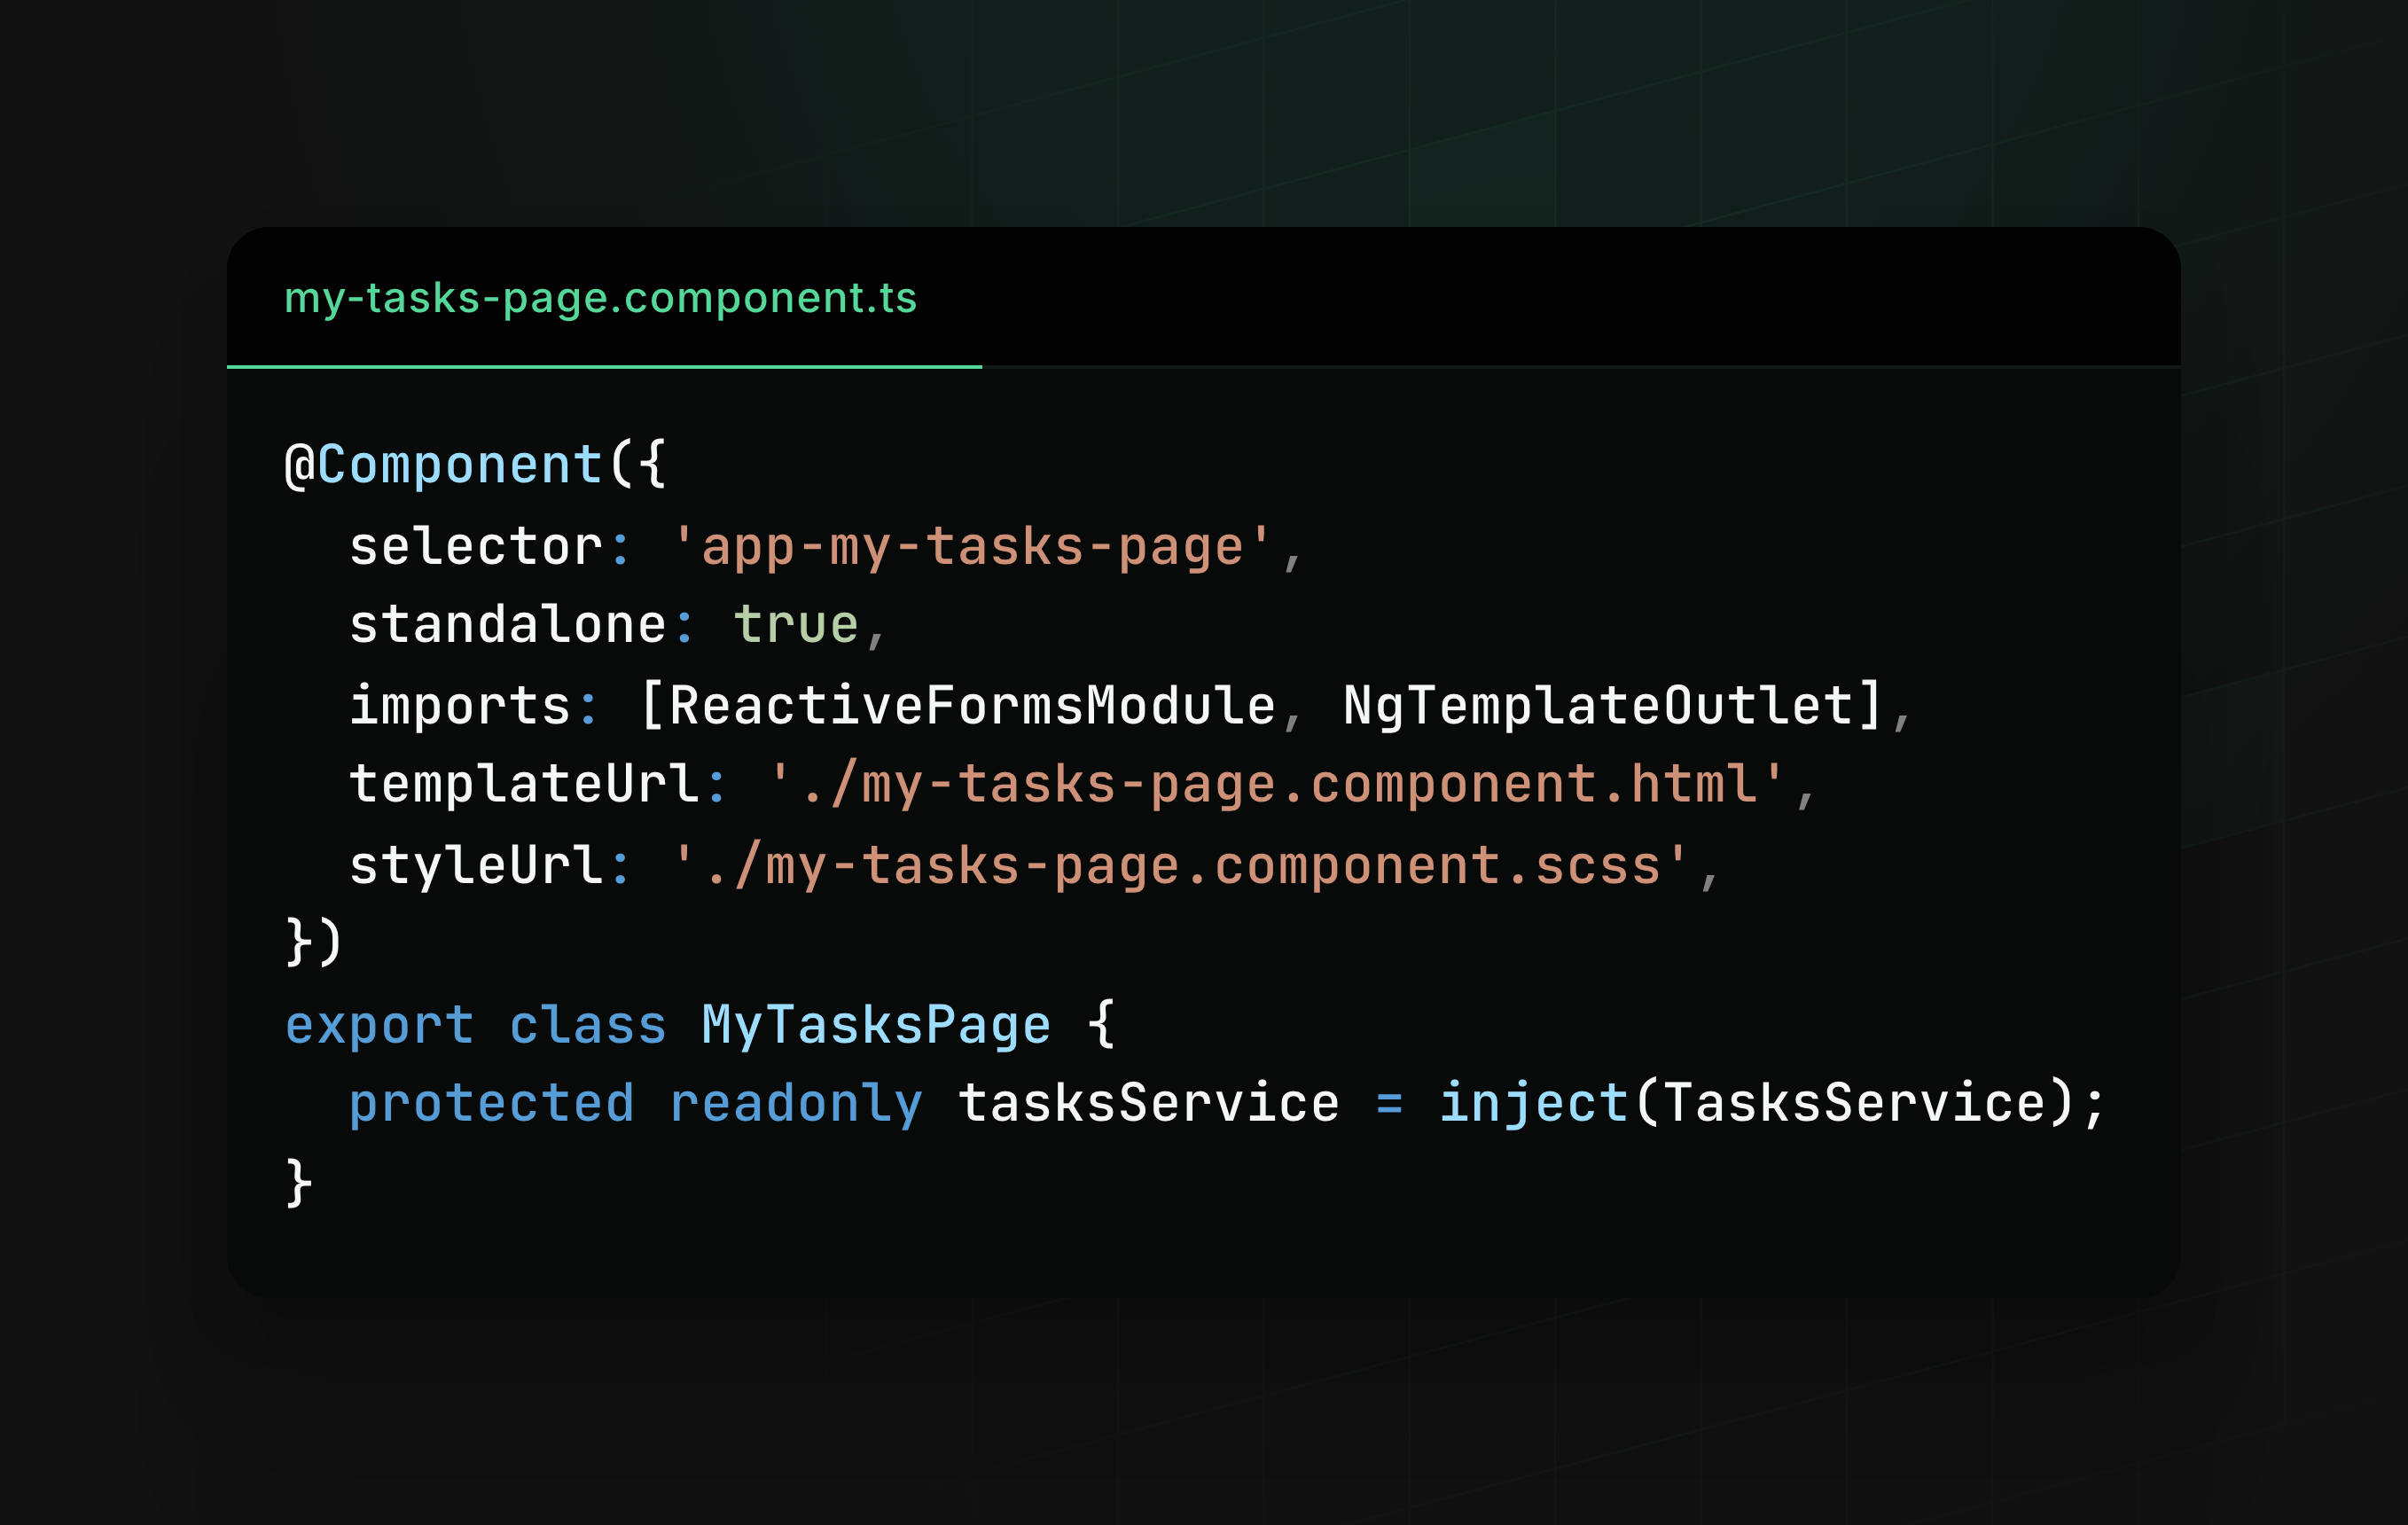The width and height of the screenshot is (2408, 1525).
Task: Select the my-tasks-page.component.ts tab
Action: pos(600,298)
